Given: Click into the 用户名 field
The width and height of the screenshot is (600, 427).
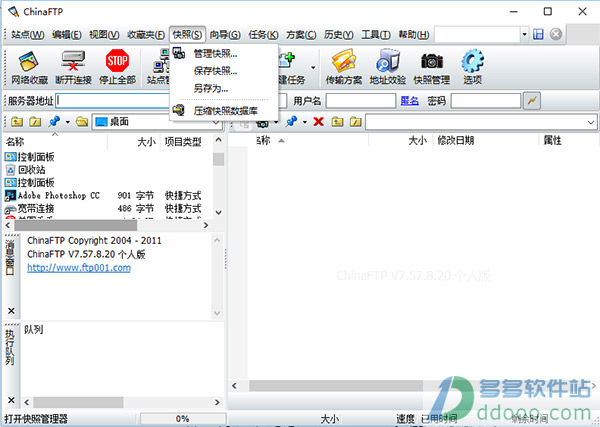Looking at the screenshot, I should point(360,101).
